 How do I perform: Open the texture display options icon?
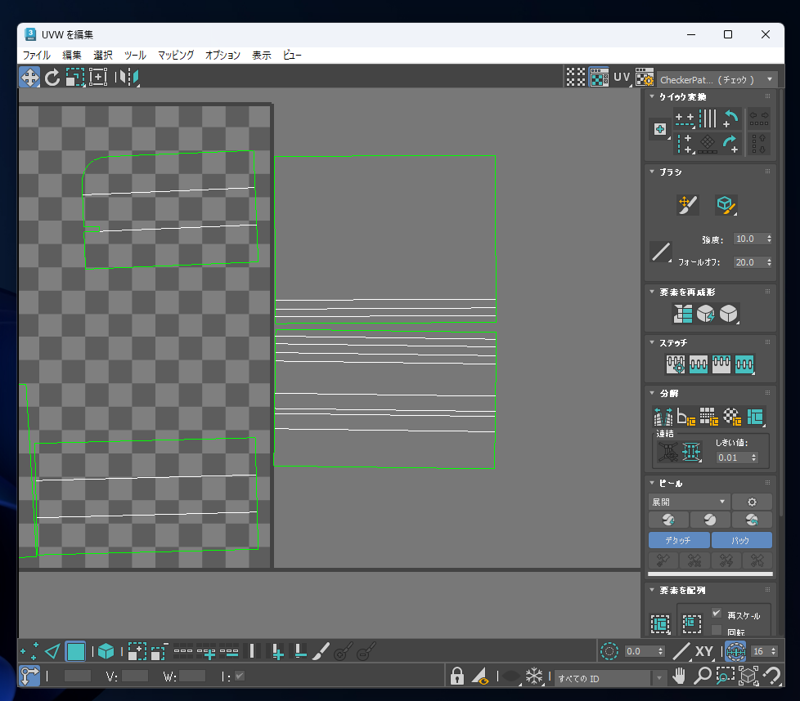(x=644, y=78)
